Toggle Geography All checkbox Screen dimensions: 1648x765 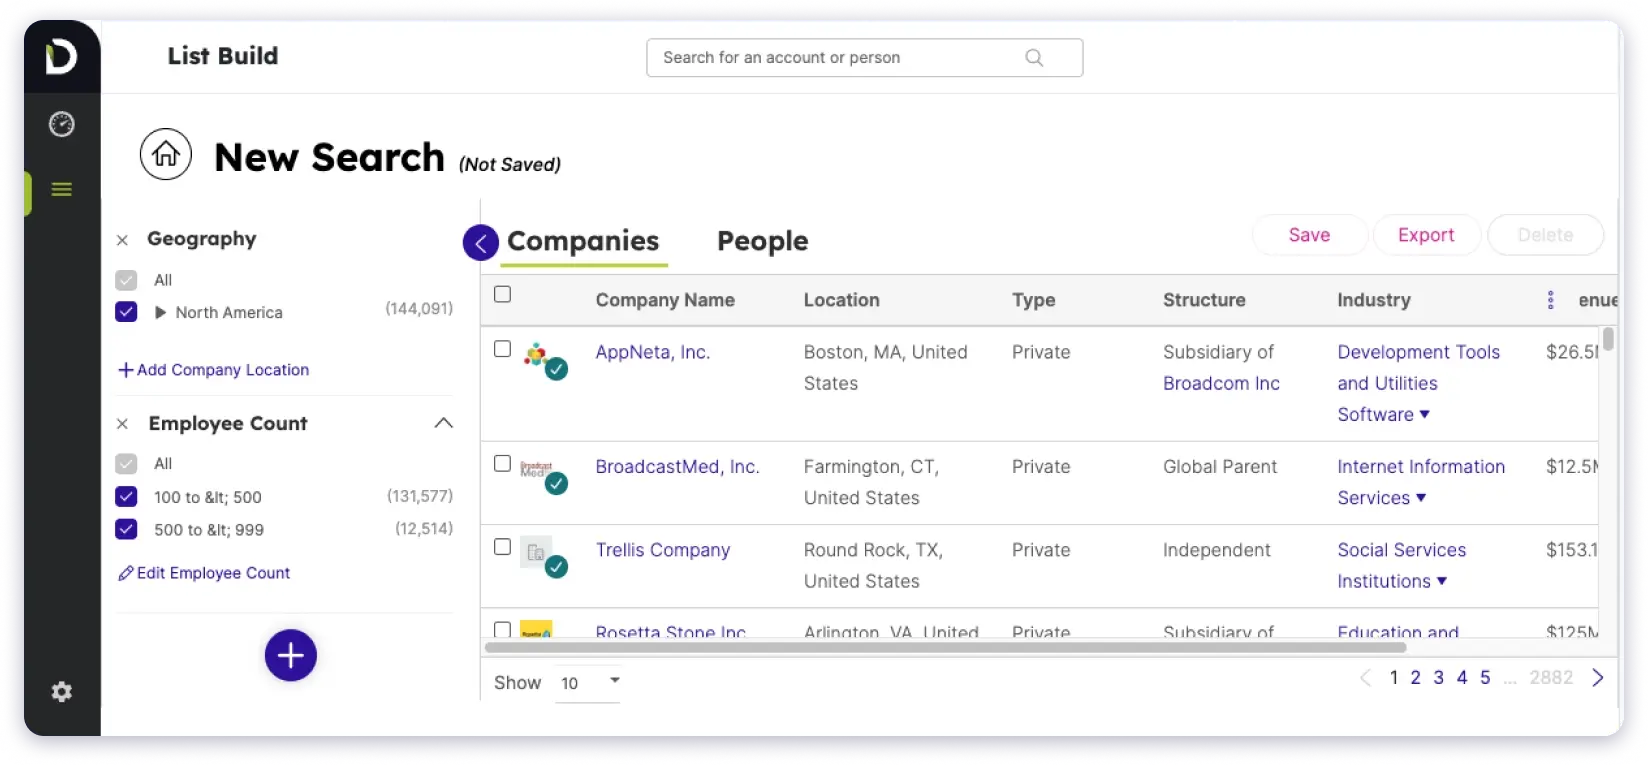[126, 280]
